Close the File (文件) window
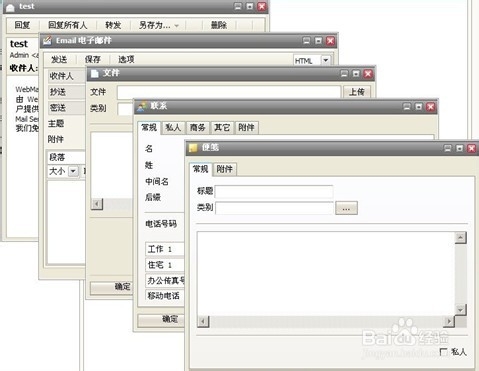 [368, 74]
